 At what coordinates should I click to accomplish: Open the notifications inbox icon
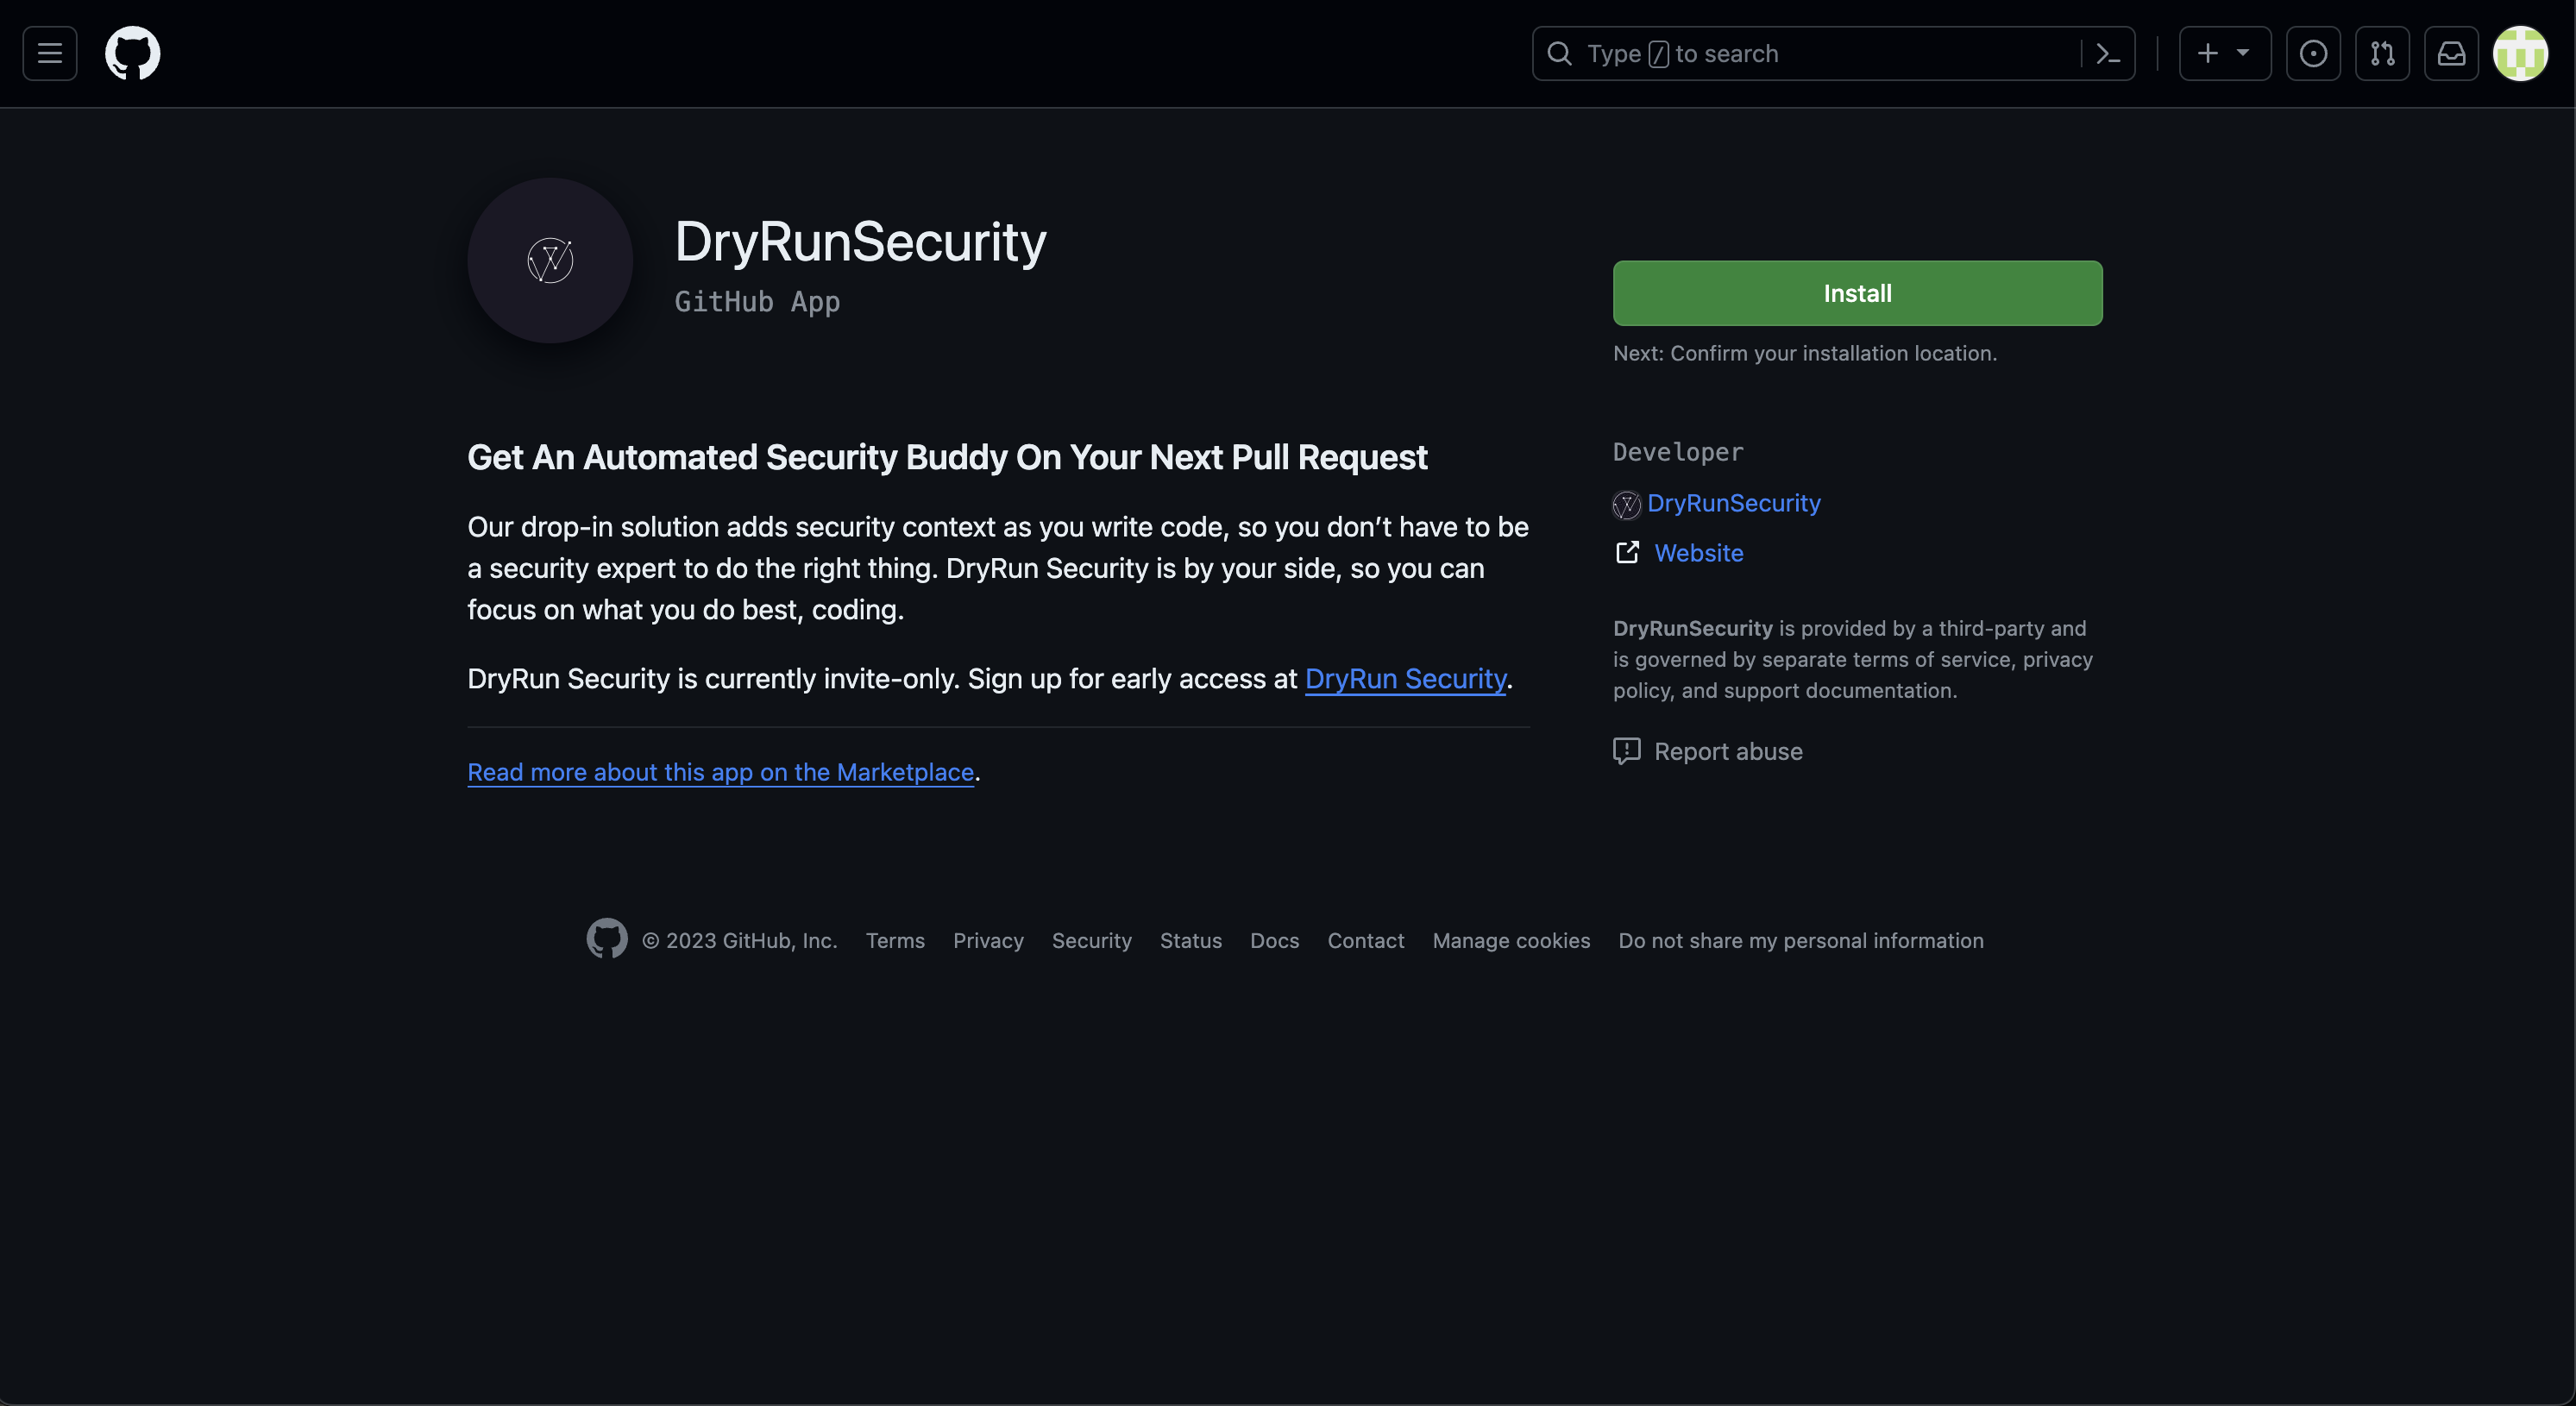coord(2451,53)
